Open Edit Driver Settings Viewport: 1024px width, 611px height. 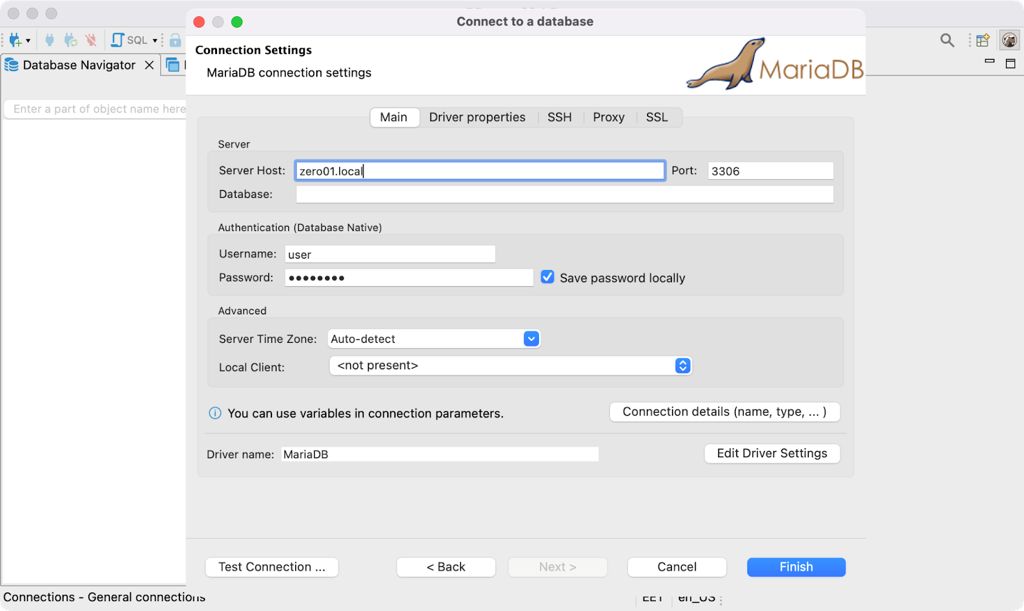click(771, 453)
